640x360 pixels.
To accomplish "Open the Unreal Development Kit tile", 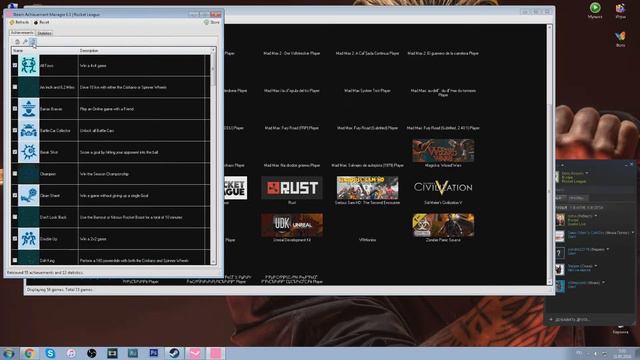I will (x=292, y=225).
